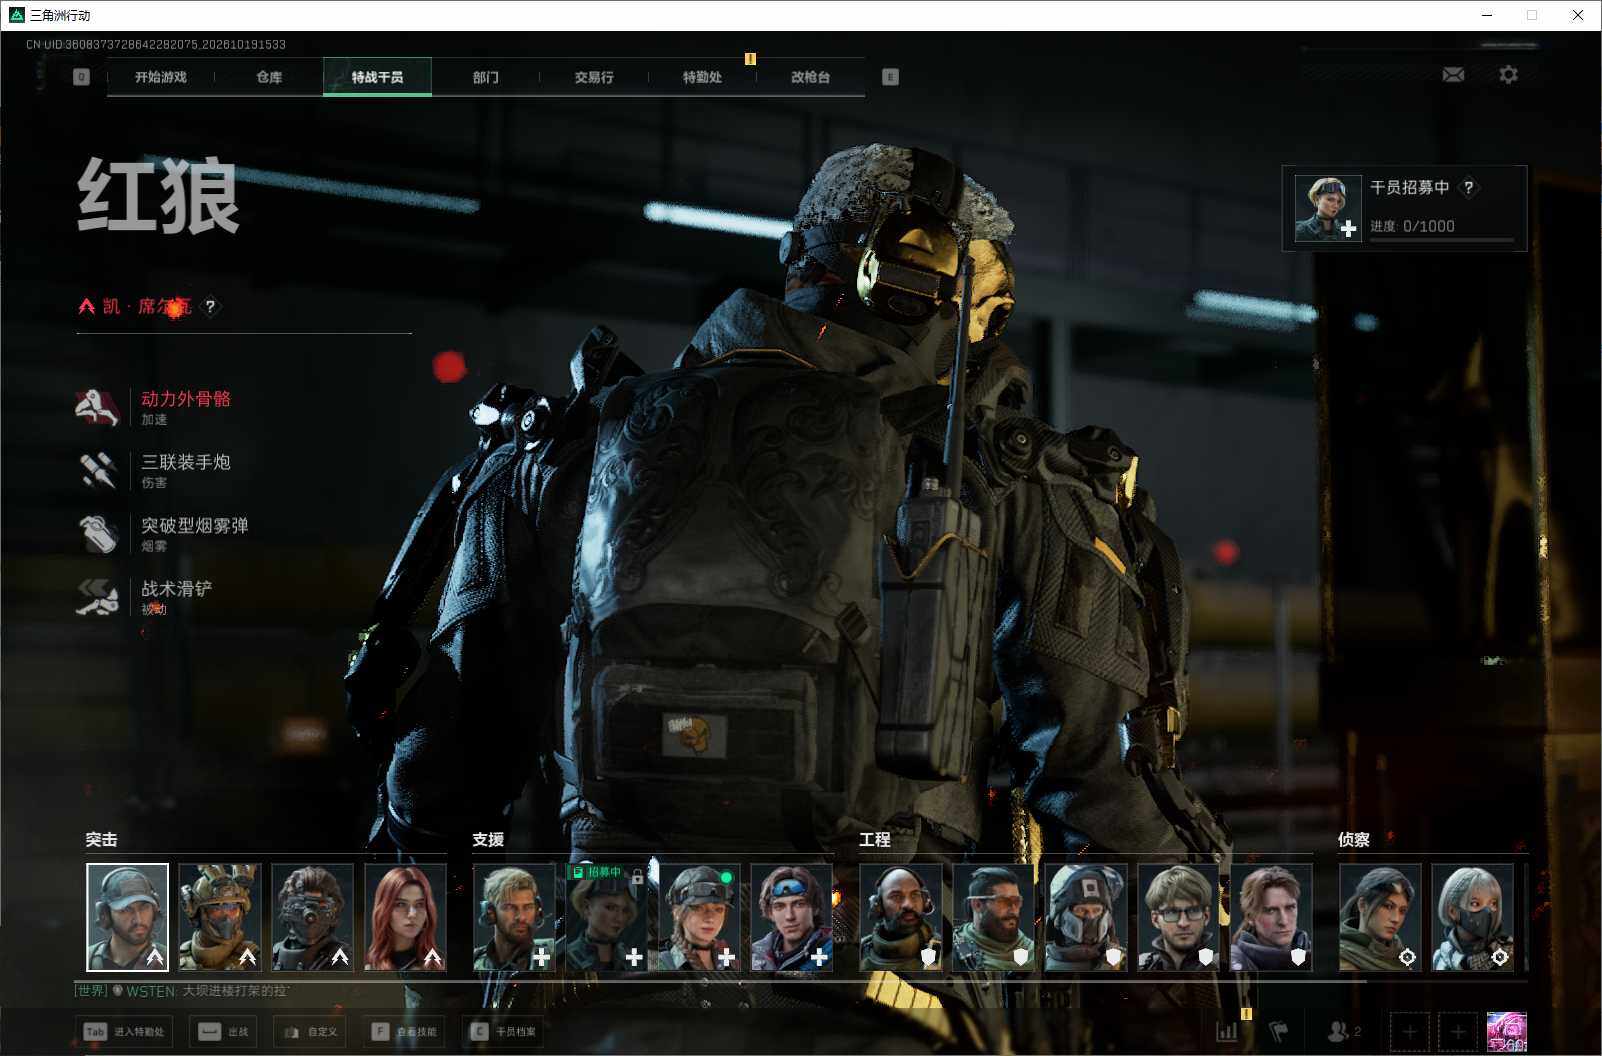Select the support operator with blue goggles
Image resolution: width=1602 pixels, height=1056 pixels.
[792, 917]
